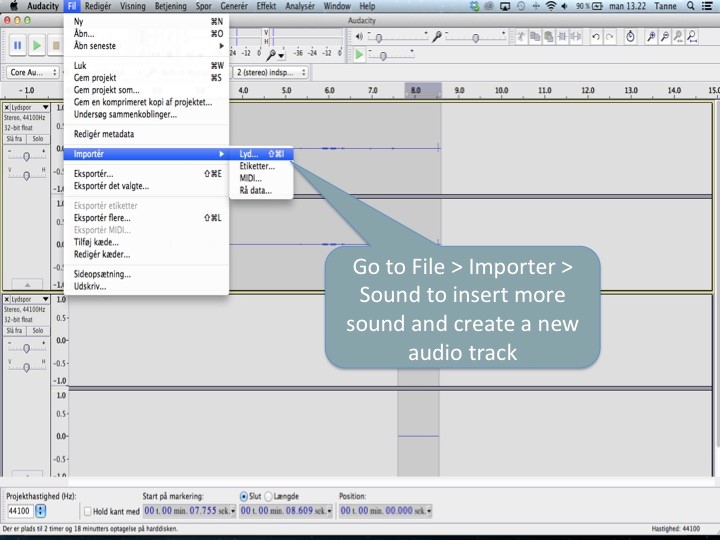
Task: Click the Stop transport button
Action: (x=56, y=45)
